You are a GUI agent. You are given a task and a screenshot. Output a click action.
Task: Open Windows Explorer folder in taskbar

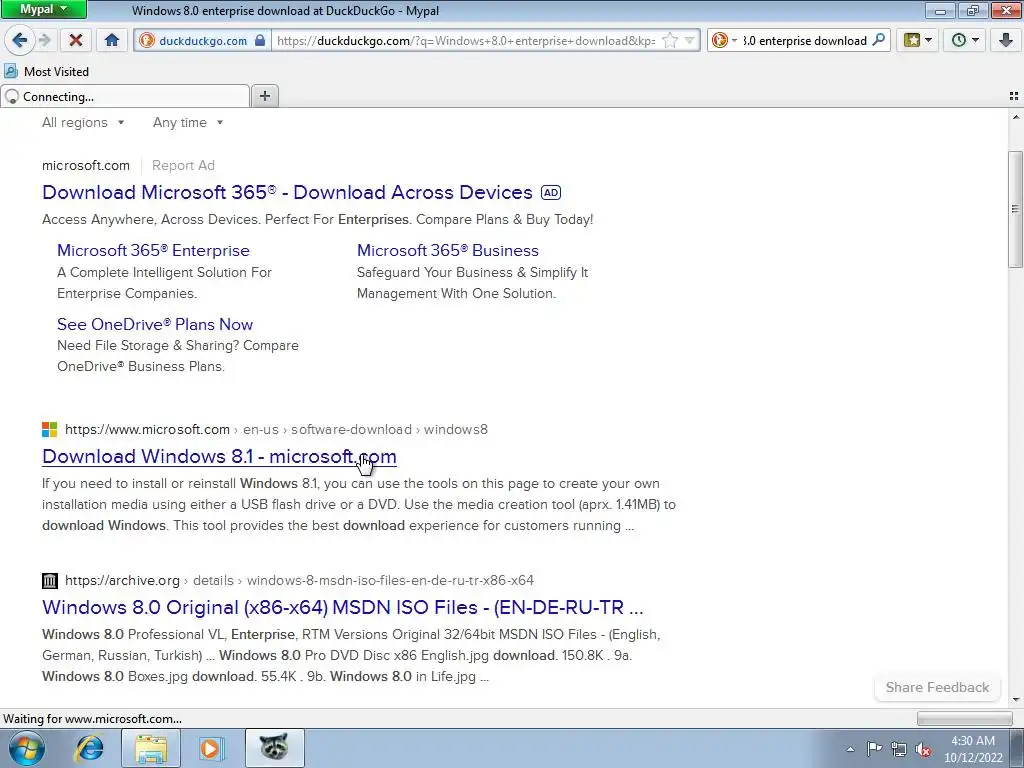151,748
